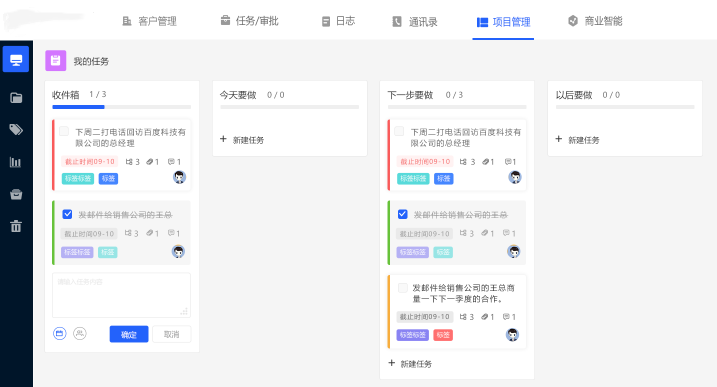Uncheck completed 发邮件 task in 收件箱
Image resolution: width=717 pixels, height=387 pixels.
point(67,214)
